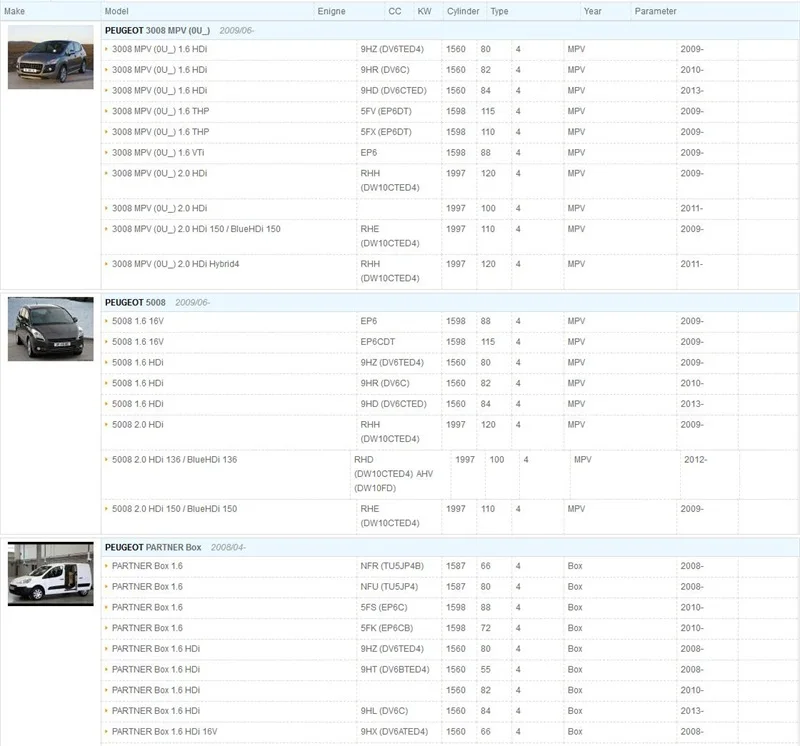The width and height of the screenshot is (800, 746).
Task: Open the Peugeot 5008 car thumbnail
Action: pyautogui.click(x=51, y=329)
